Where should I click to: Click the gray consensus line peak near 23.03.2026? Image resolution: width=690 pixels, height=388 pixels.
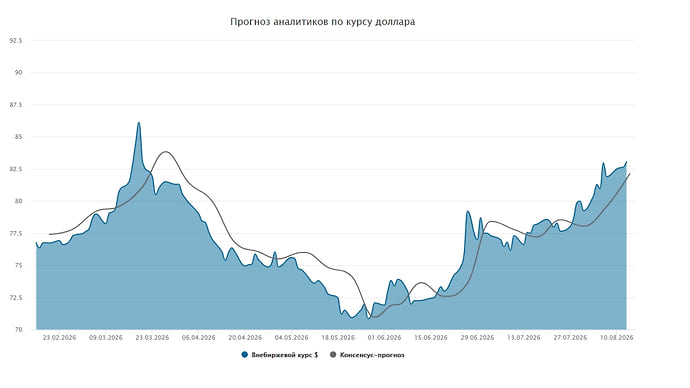pos(165,152)
